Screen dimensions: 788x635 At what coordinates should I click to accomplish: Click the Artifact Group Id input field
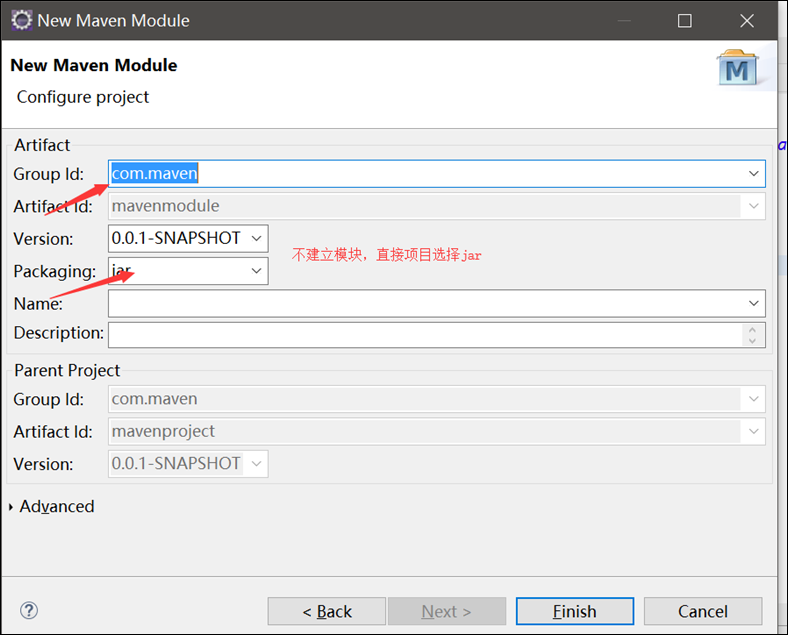click(x=437, y=174)
